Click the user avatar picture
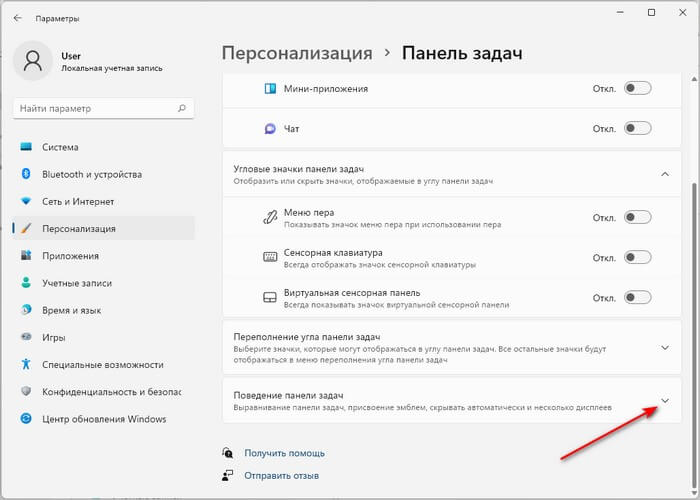The width and height of the screenshot is (700, 500). point(33,65)
